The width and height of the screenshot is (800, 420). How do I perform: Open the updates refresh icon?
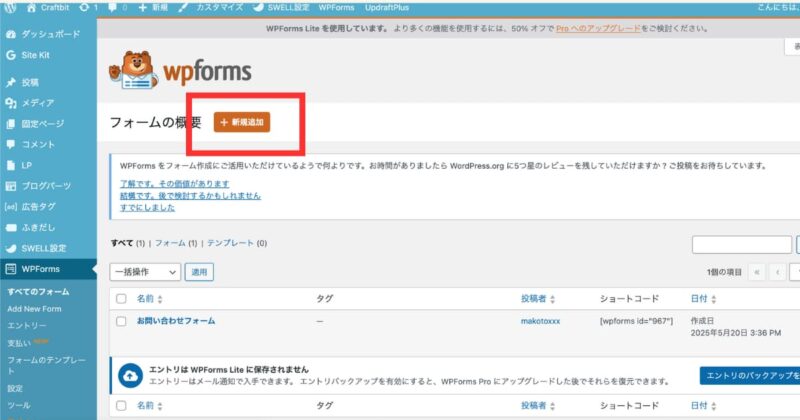tap(84, 8)
